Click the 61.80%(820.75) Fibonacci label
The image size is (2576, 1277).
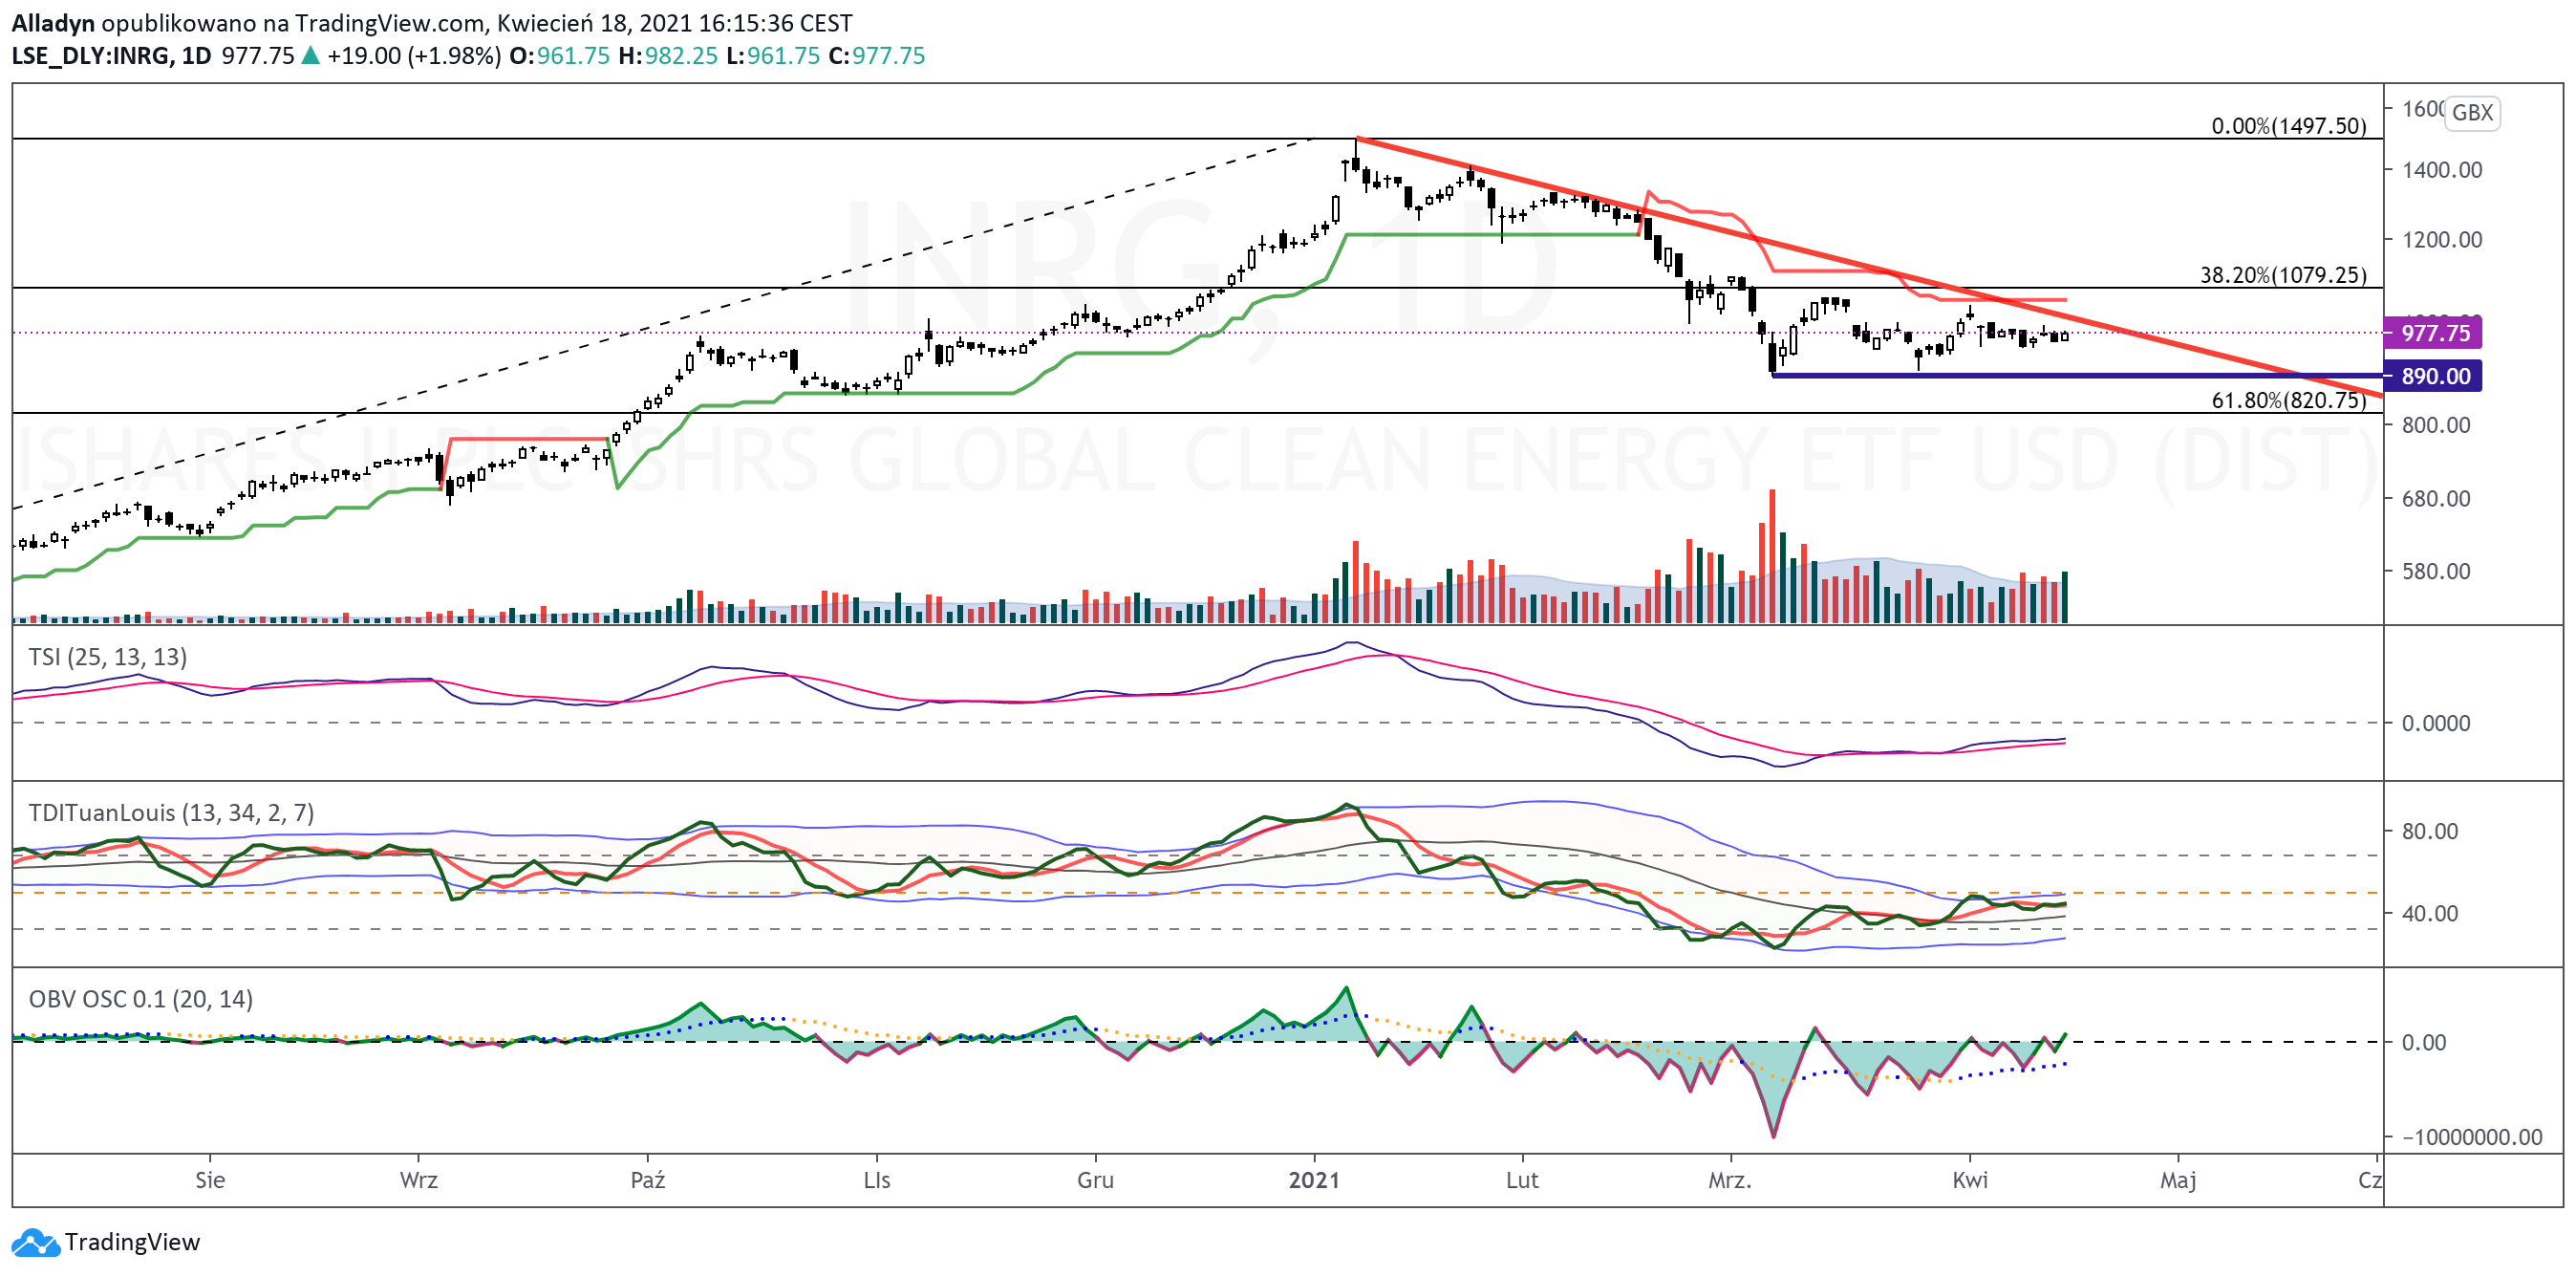[x=2289, y=401]
